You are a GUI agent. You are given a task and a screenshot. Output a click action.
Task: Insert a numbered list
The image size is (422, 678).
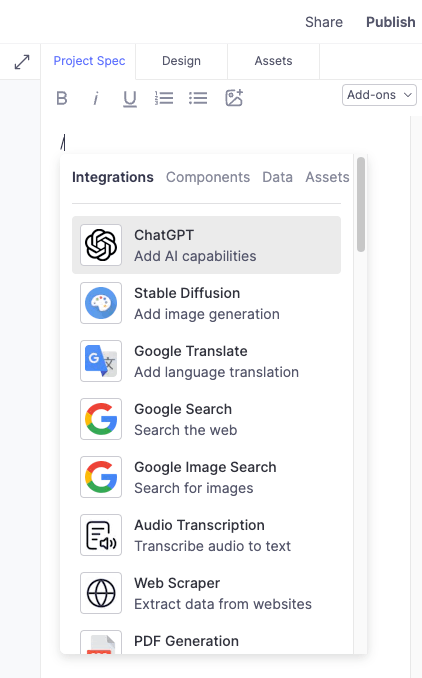pos(164,98)
